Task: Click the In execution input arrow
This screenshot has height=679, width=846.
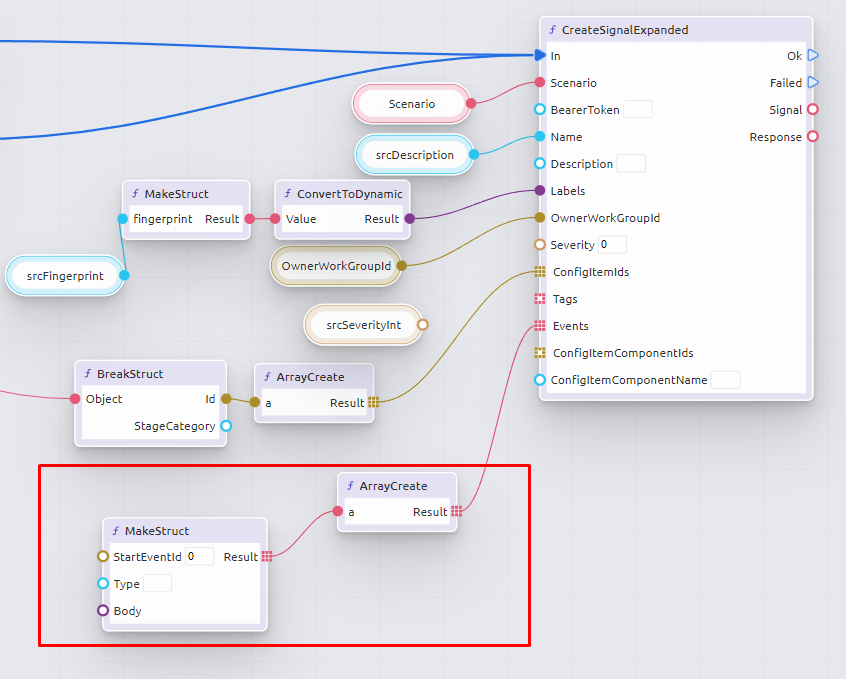Action: [x=540, y=56]
